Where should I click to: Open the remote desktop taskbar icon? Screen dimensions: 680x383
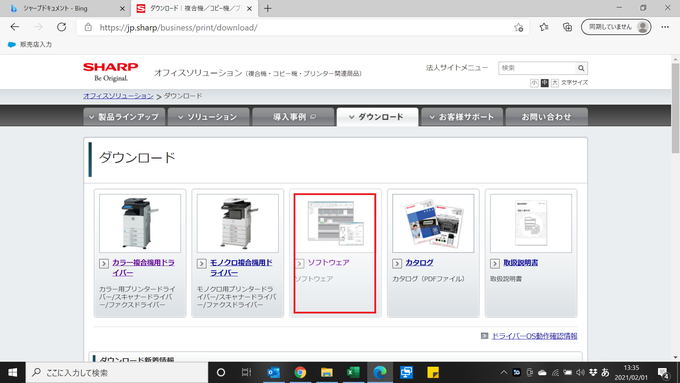(406, 372)
